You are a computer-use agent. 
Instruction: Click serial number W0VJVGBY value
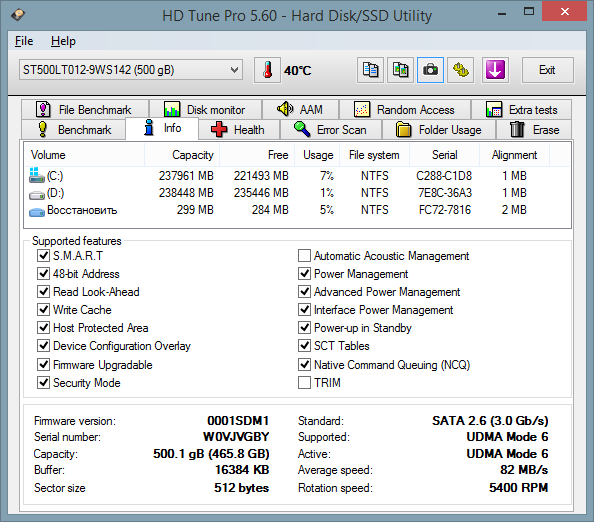[236, 437]
